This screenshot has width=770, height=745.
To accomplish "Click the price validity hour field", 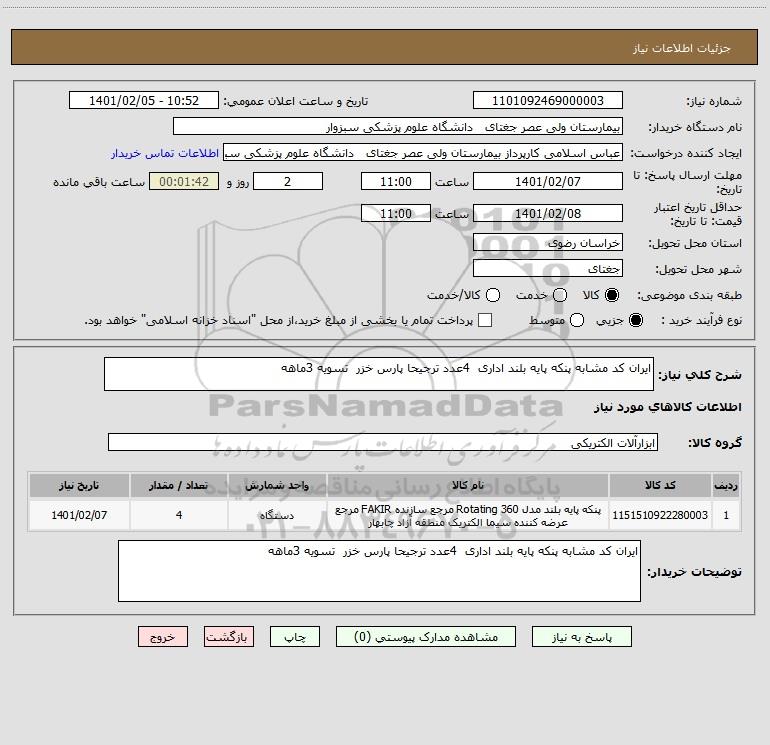I will [396, 213].
